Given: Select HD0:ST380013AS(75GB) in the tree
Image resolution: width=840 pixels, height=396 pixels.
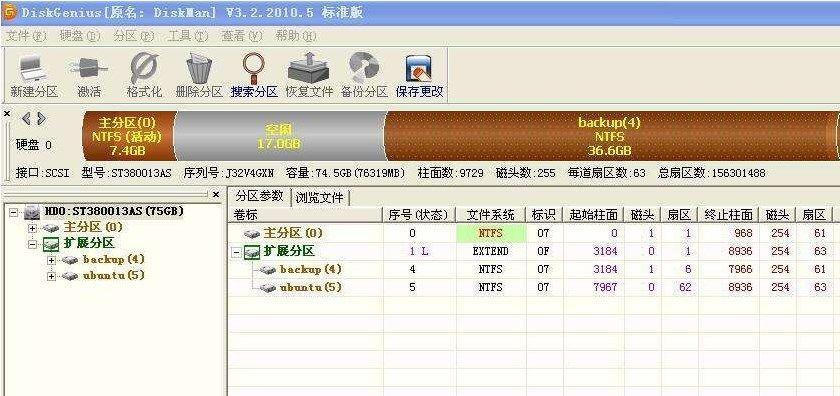Looking at the screenshot, I should click(x=114, y=212).
